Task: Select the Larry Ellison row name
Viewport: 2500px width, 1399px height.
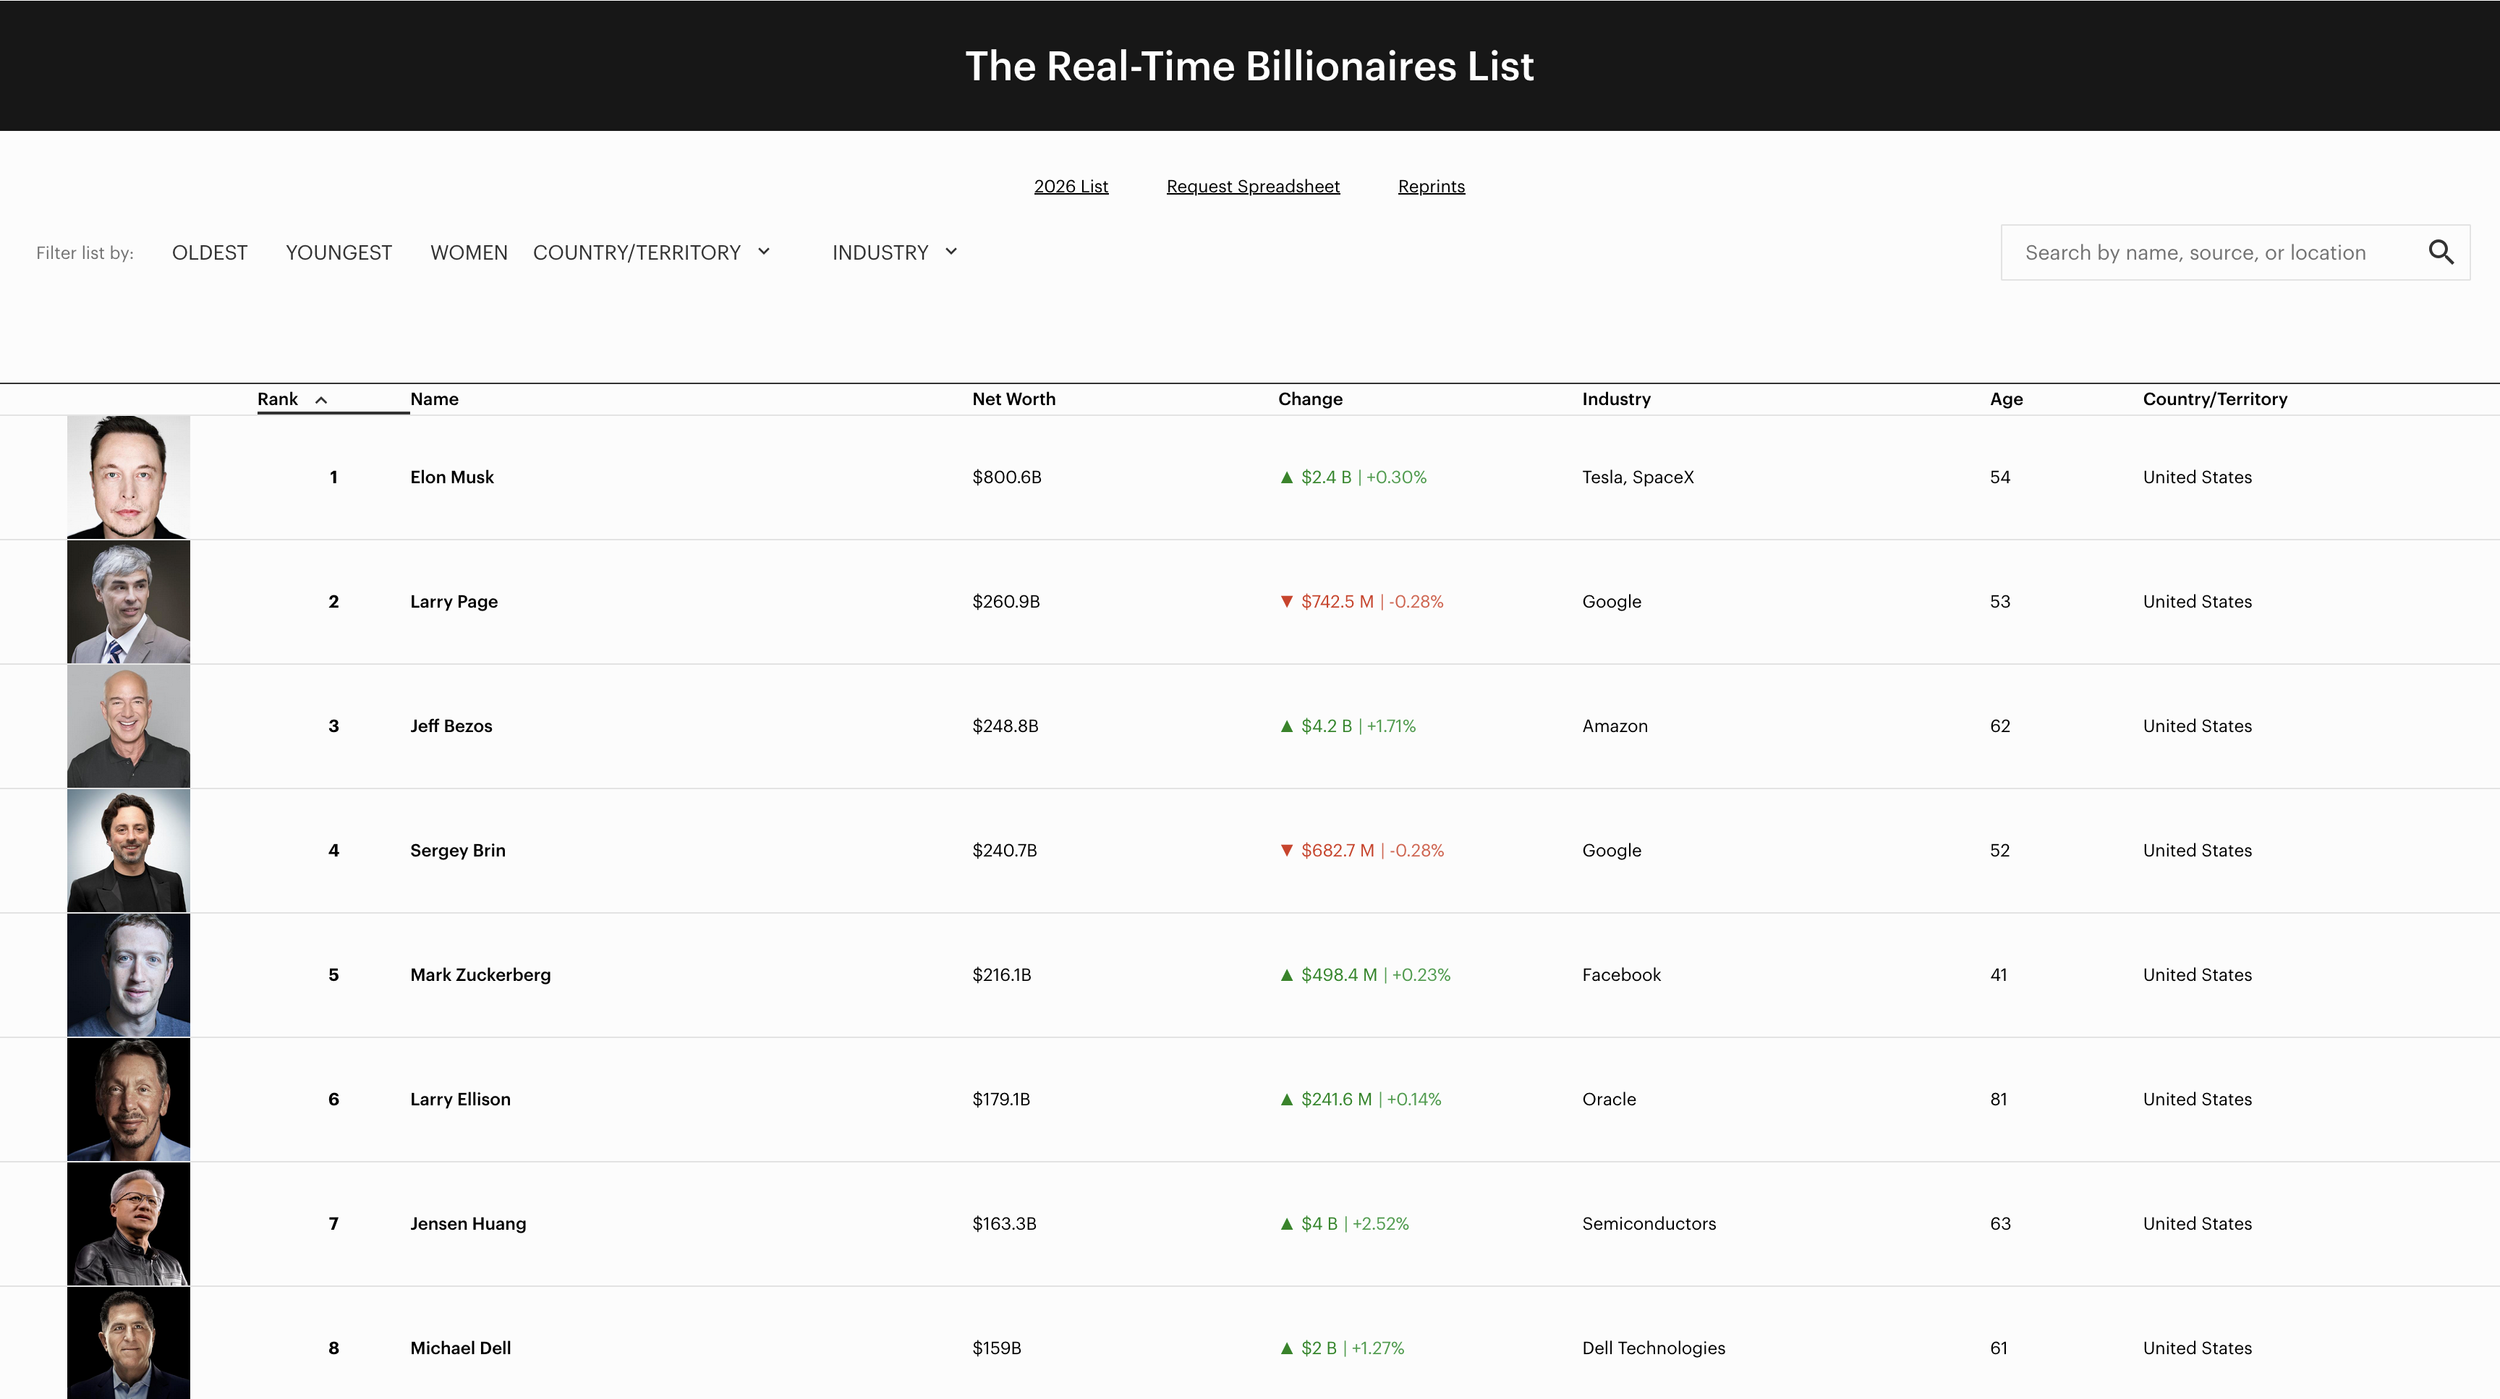Action: (460, 1099)
